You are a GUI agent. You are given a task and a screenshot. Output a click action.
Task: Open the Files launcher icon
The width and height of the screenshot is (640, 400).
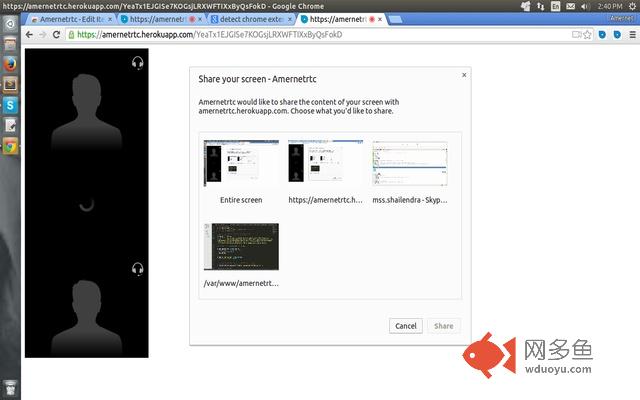10,44
